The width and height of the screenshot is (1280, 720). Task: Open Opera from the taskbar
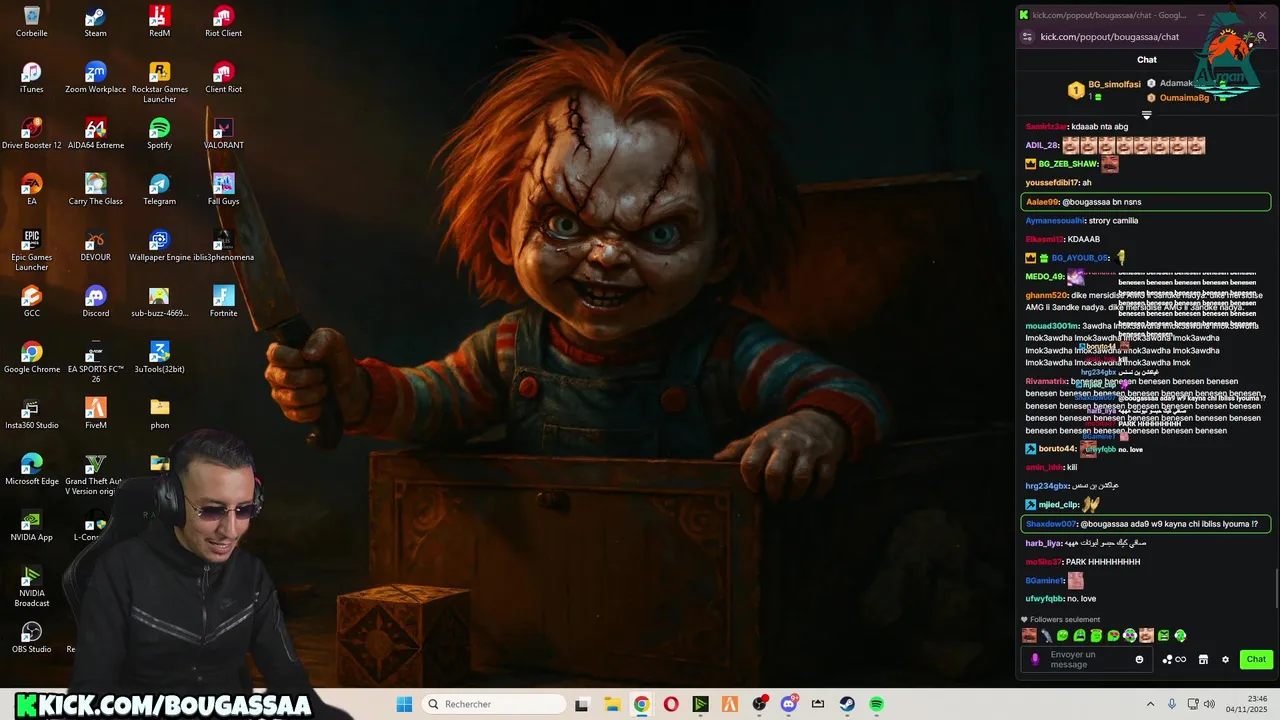click(670, 704)
